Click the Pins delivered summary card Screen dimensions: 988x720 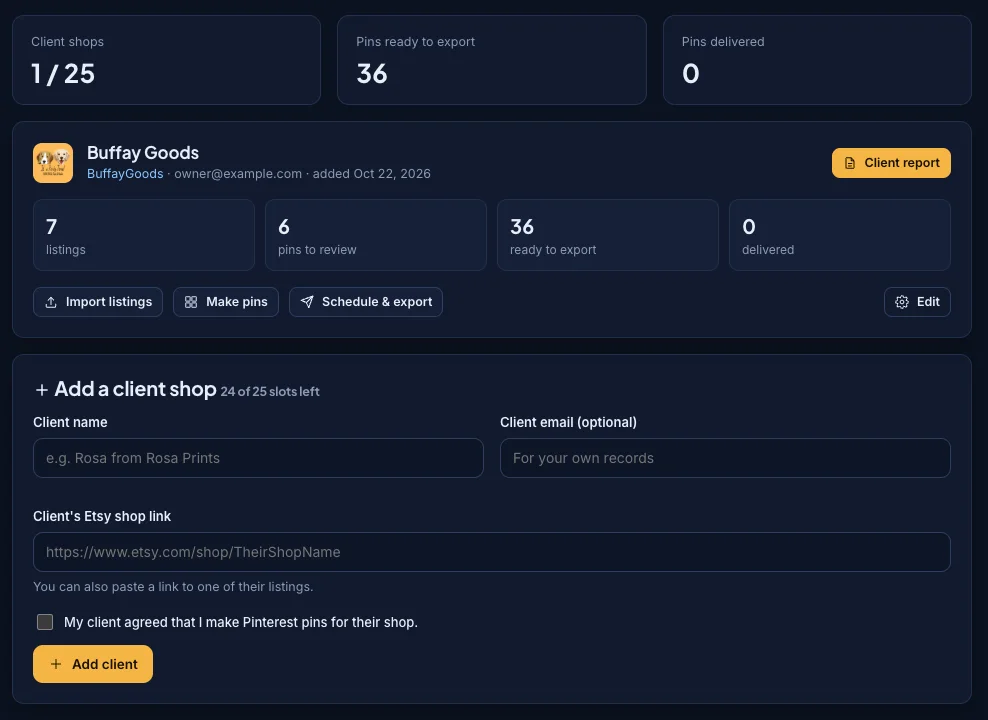coord(817,60)
